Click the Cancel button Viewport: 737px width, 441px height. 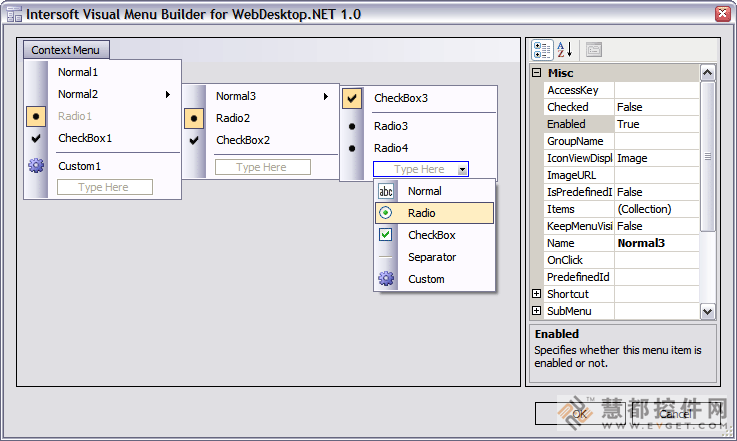pos(675,414)
